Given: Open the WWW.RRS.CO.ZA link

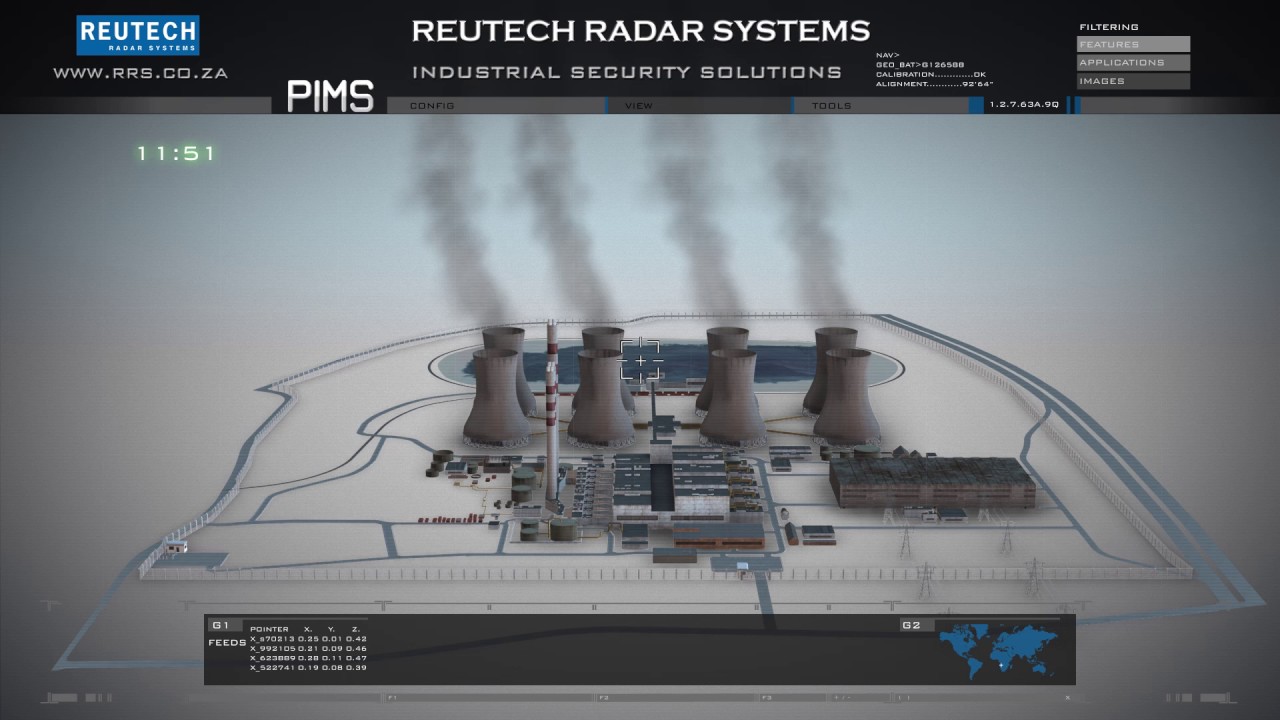Looking at the screenshot, I should 140,73.
